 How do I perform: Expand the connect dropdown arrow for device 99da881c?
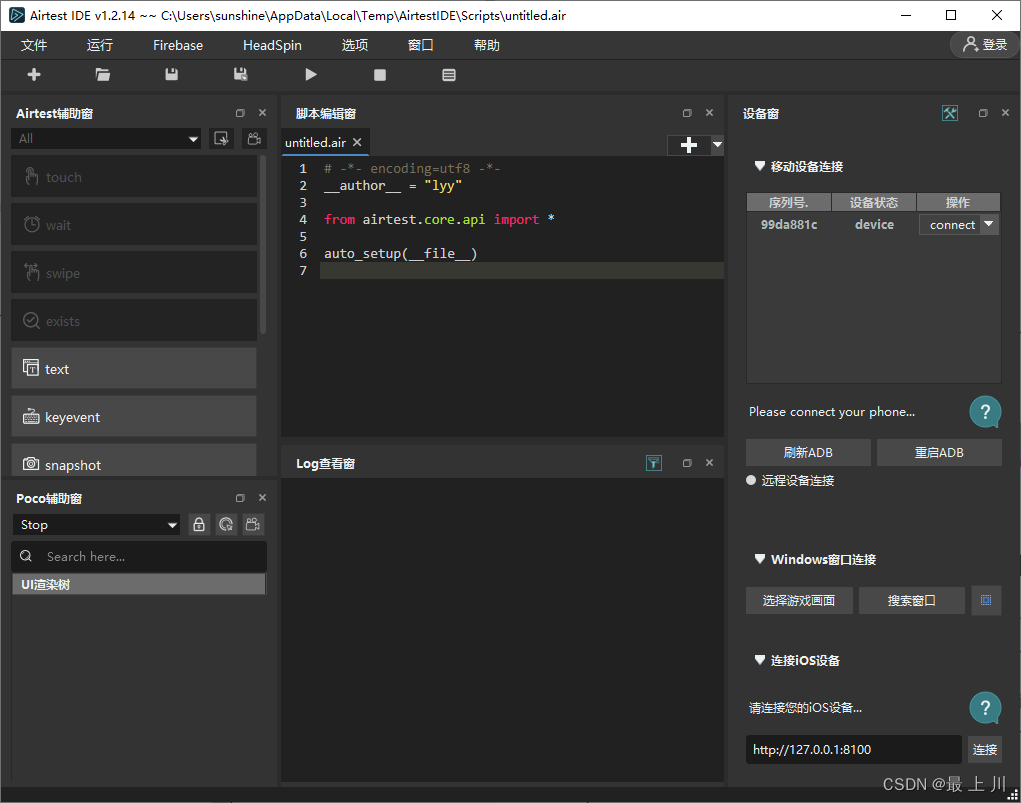(989, 225)
